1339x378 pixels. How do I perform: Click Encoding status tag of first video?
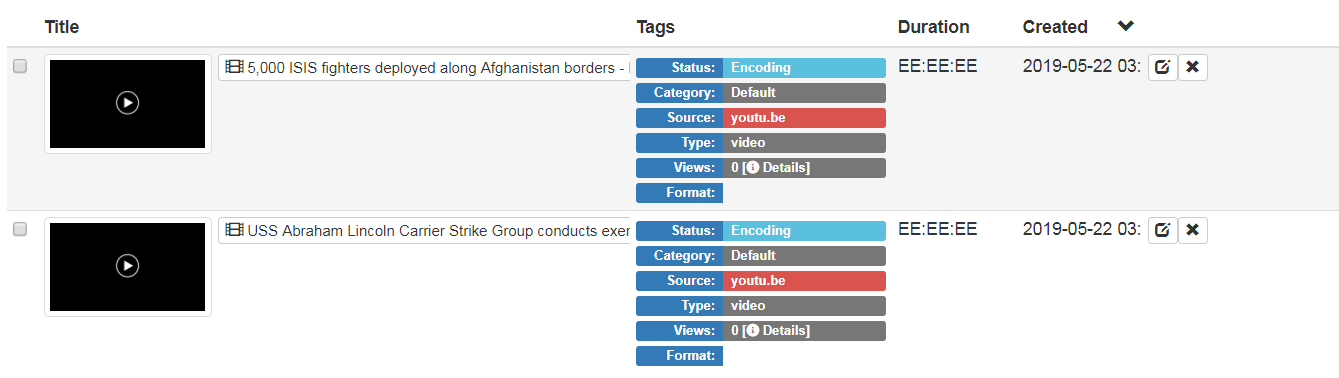pyautogui.click(x=804, y=68)
